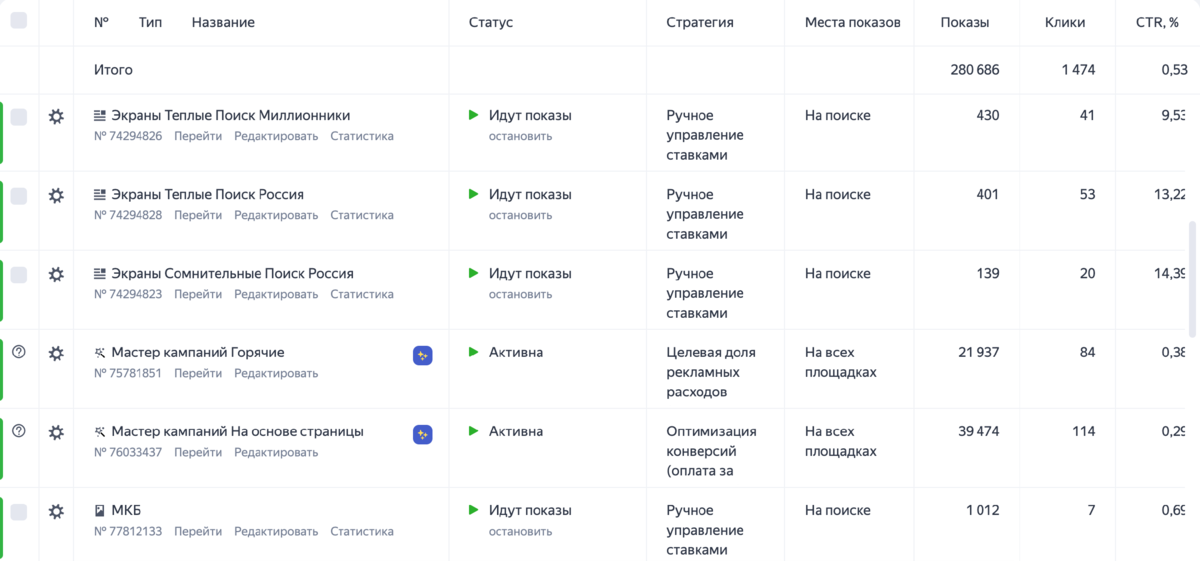Click impressions value 39 474
The width and height of the screenshot is (1200, 561).
point(978,431)
